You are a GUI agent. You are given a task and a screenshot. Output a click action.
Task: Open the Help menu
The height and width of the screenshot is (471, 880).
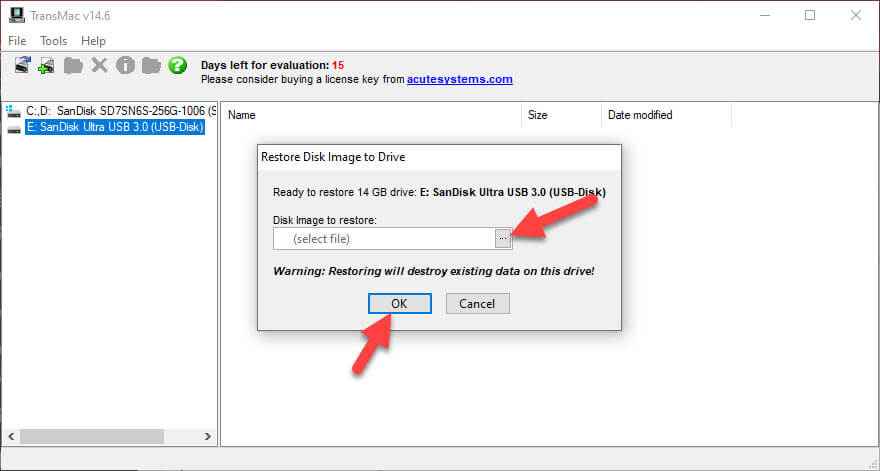[93, 41]
